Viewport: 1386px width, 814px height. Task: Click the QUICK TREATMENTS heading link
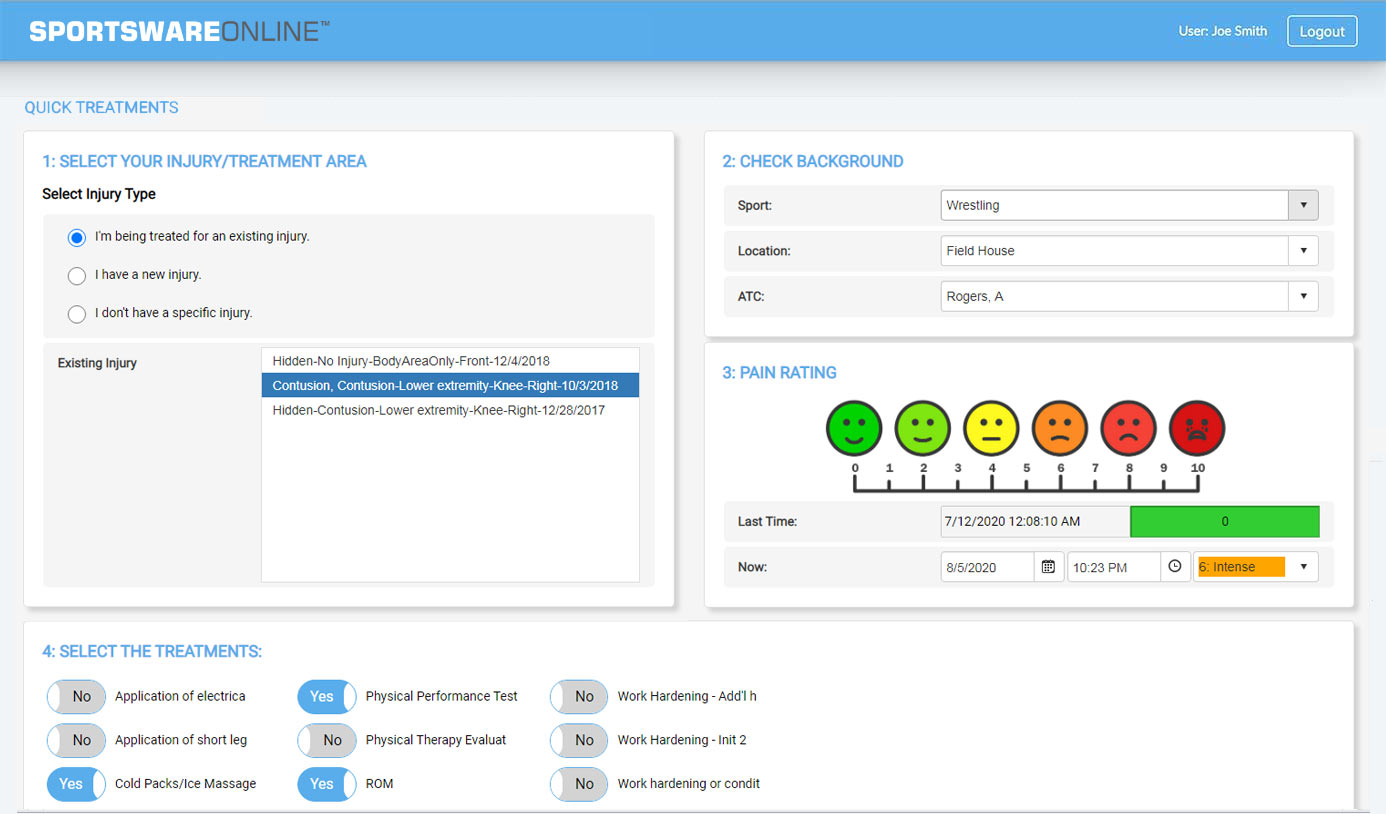pos(101,107)
